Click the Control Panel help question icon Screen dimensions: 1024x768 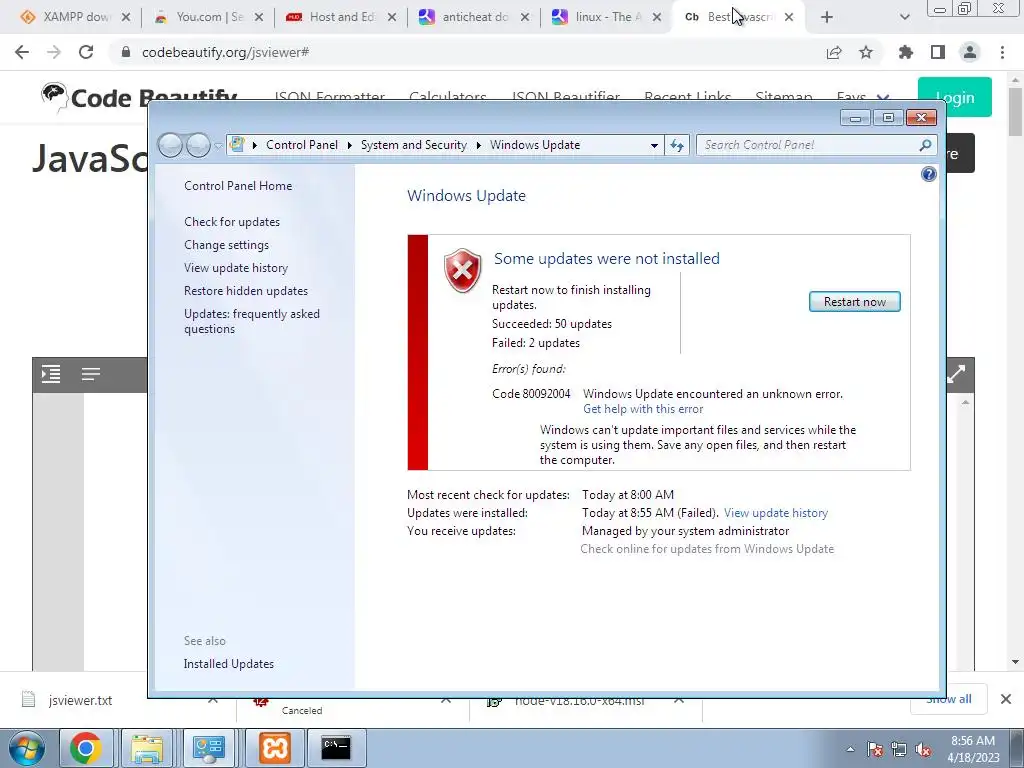pos(928,174)
